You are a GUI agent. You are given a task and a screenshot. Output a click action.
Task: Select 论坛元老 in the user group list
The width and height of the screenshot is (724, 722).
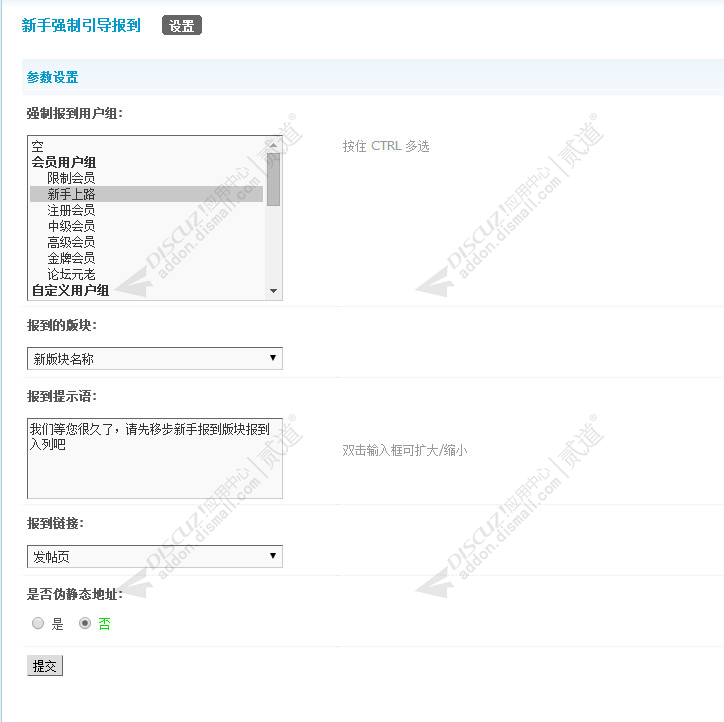click(x=146, y=274)
